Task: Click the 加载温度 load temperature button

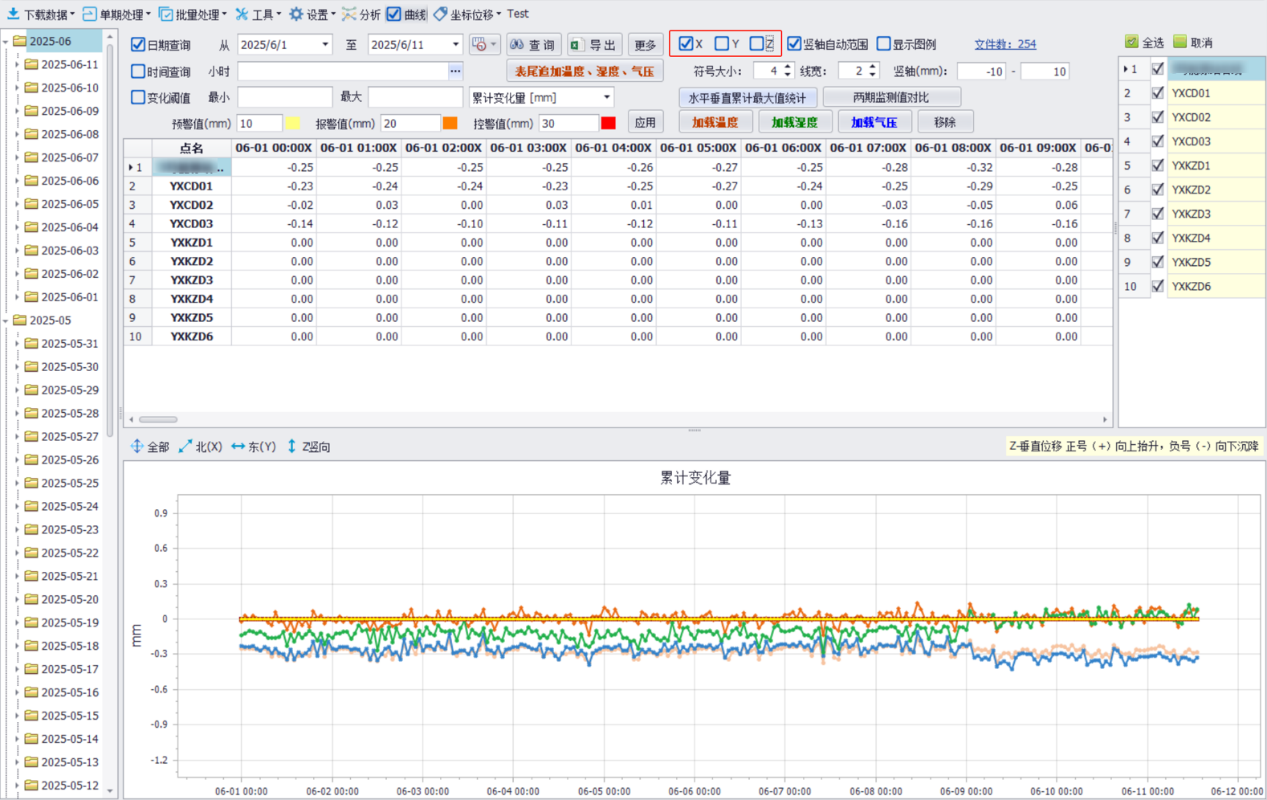Action: [715, 122]
